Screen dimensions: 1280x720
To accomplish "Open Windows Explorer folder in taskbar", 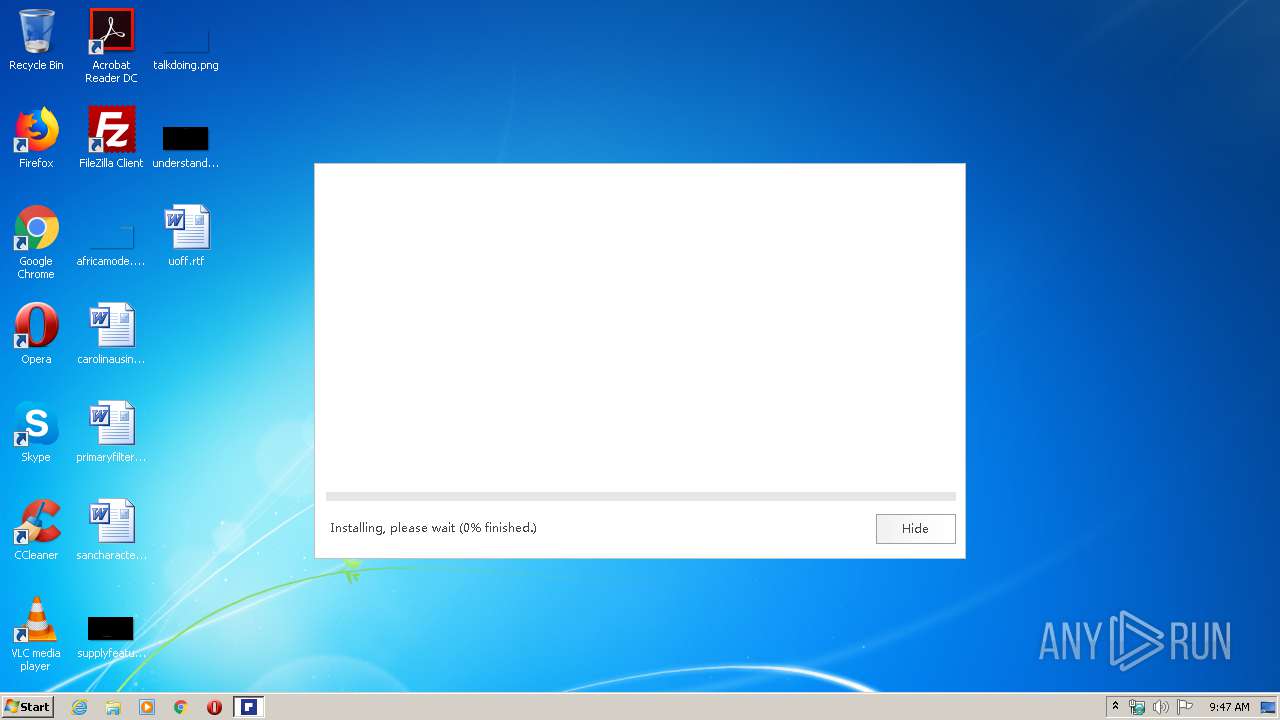I will coord(113,707).
